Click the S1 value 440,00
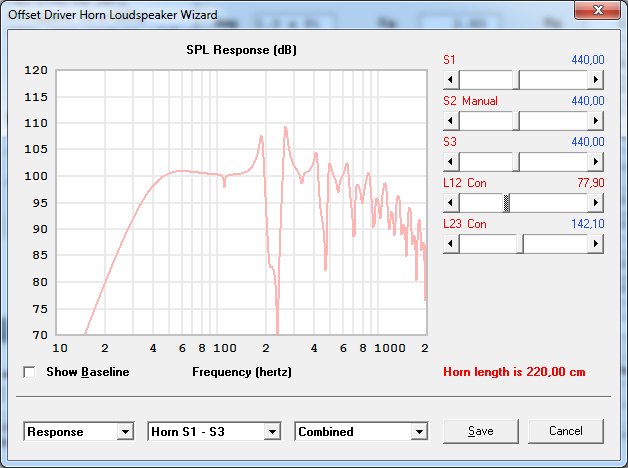The image size is (628, 468). point(588,60)
